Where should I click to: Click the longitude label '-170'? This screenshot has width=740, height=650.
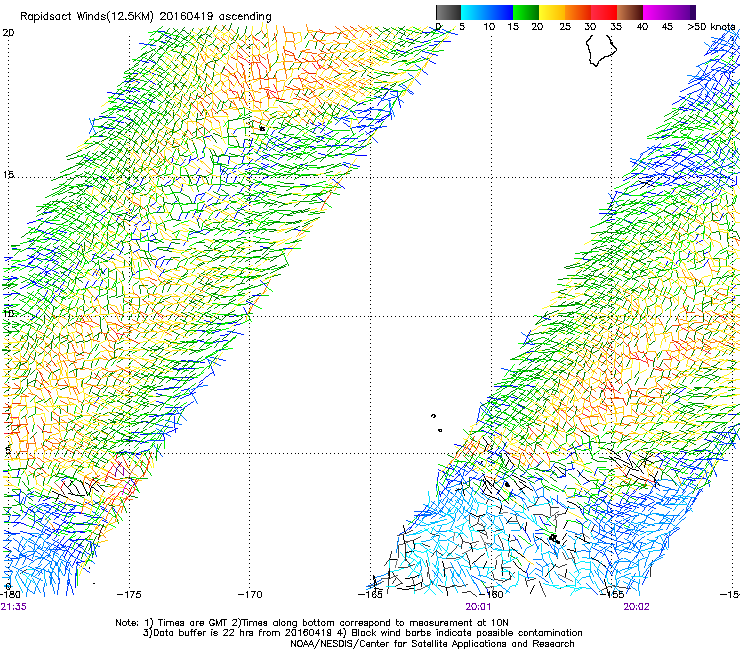(x=250, y=595)
